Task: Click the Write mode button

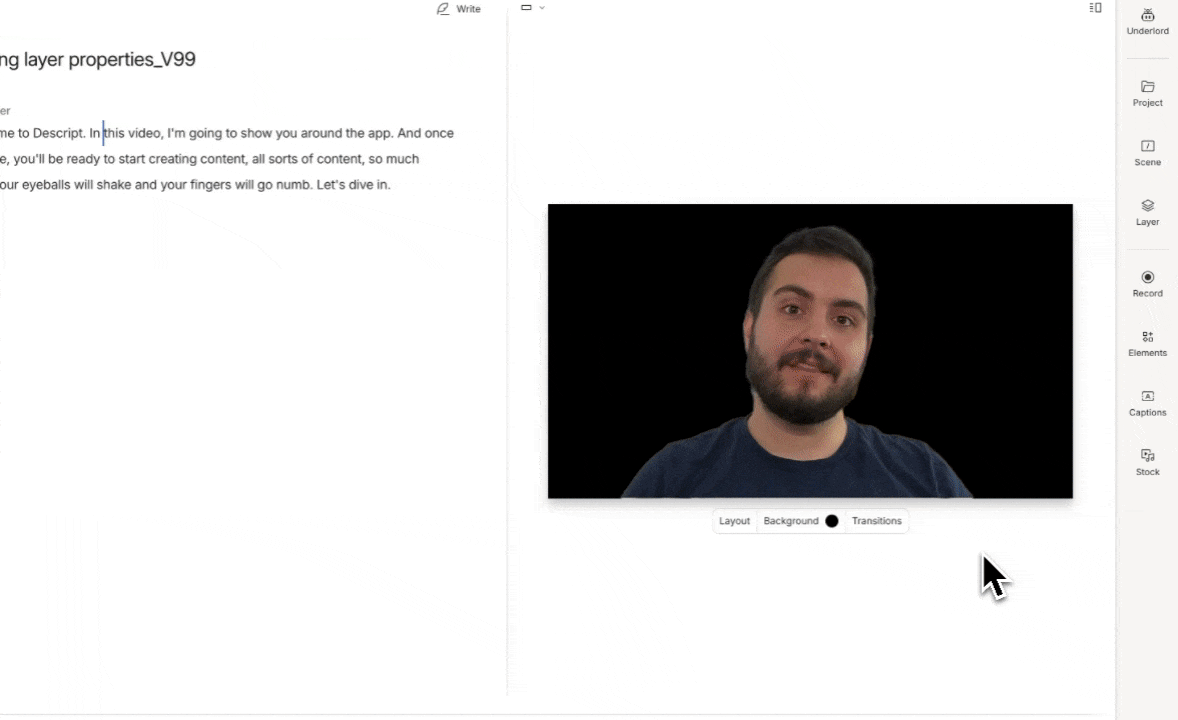Action: point(459,9)
